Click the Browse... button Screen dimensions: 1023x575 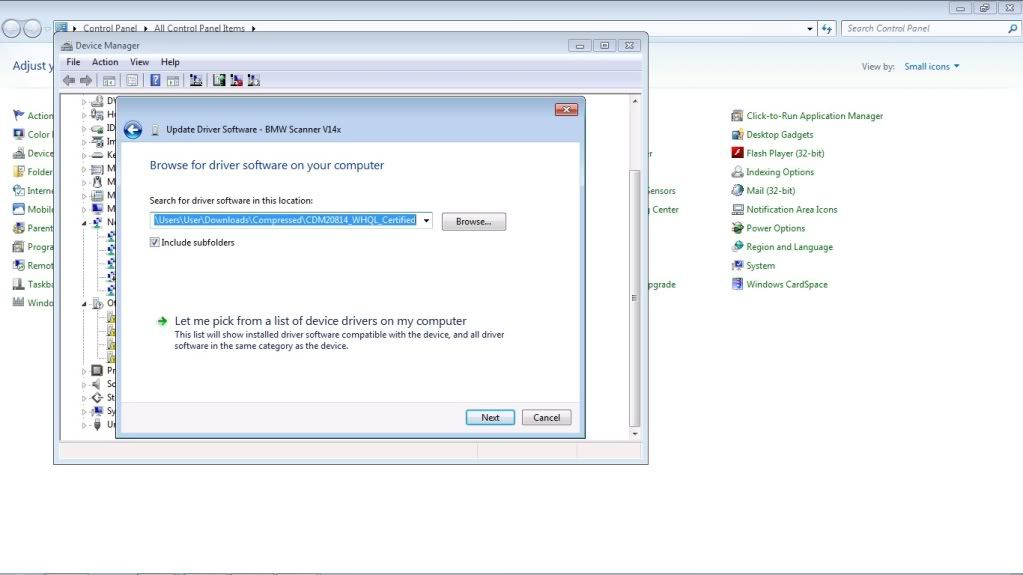pos(473,221)
